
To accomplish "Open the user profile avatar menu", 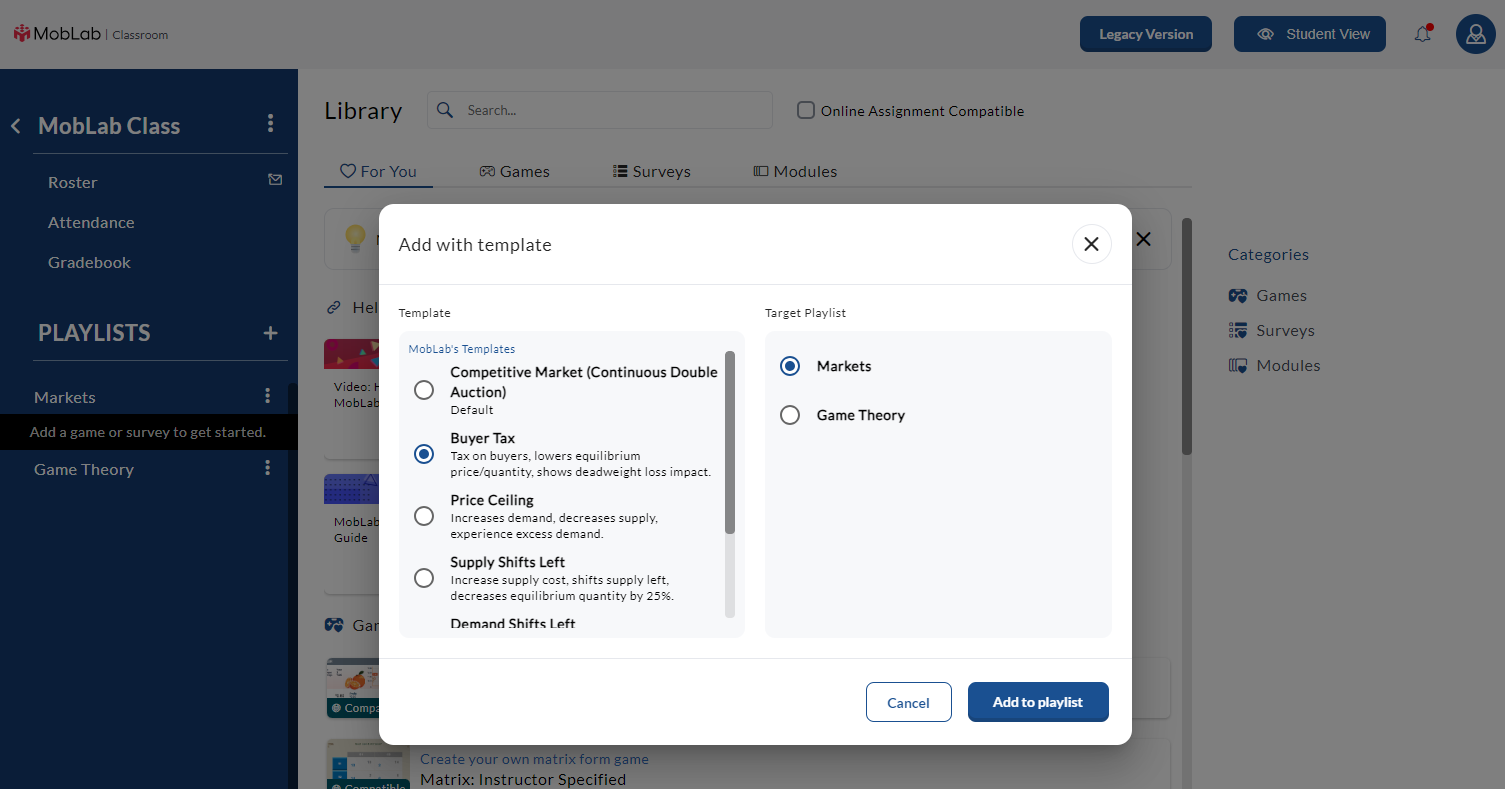I will click(x=1475, y=34).
